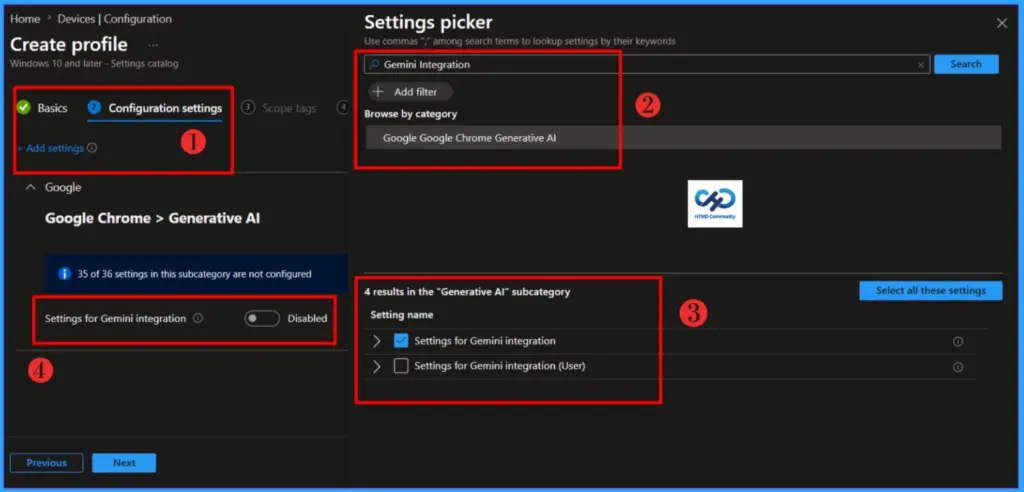Screen dimensions: 1024x492
Task: Click the Home breadcrumb link
Action: click(x=25, y=19)
